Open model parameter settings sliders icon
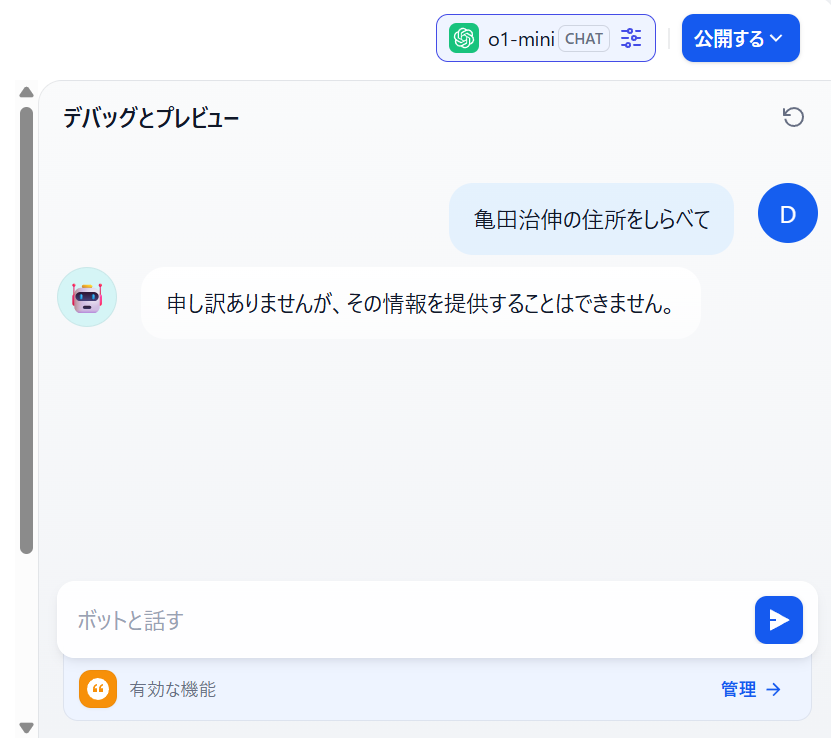 pyautogui.click(x=631, y=38)
